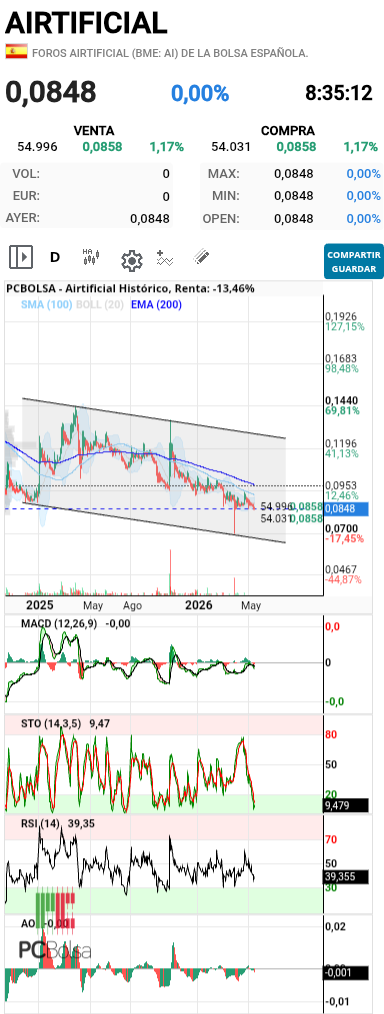384x1014 pixels.
Task: Click the Ago date axis label
Action: pyautogui.click(x=133, y=607)
